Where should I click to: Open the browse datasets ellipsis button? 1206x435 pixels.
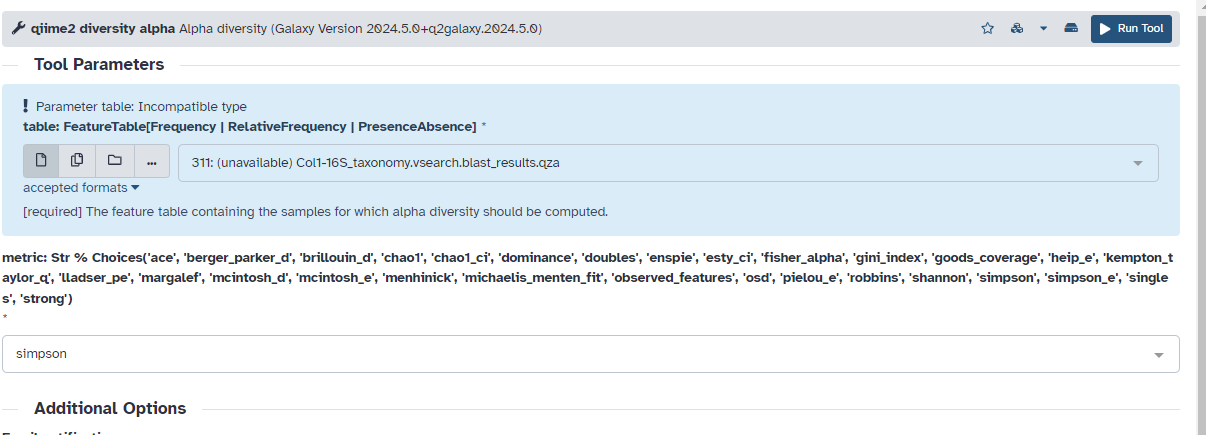point(152,161)
